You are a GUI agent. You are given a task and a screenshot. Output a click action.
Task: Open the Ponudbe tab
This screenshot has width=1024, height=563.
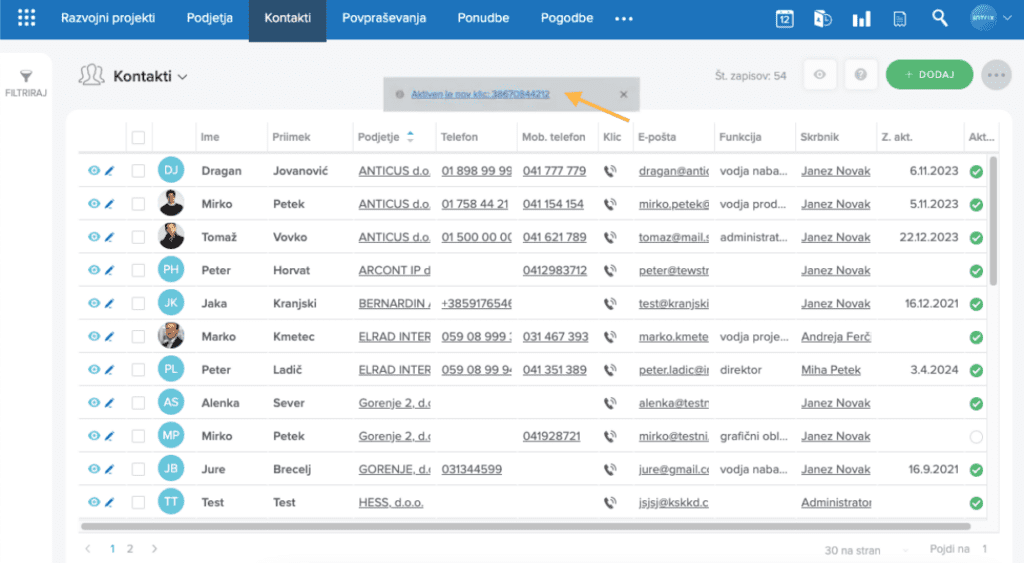[x=483, y=19]
